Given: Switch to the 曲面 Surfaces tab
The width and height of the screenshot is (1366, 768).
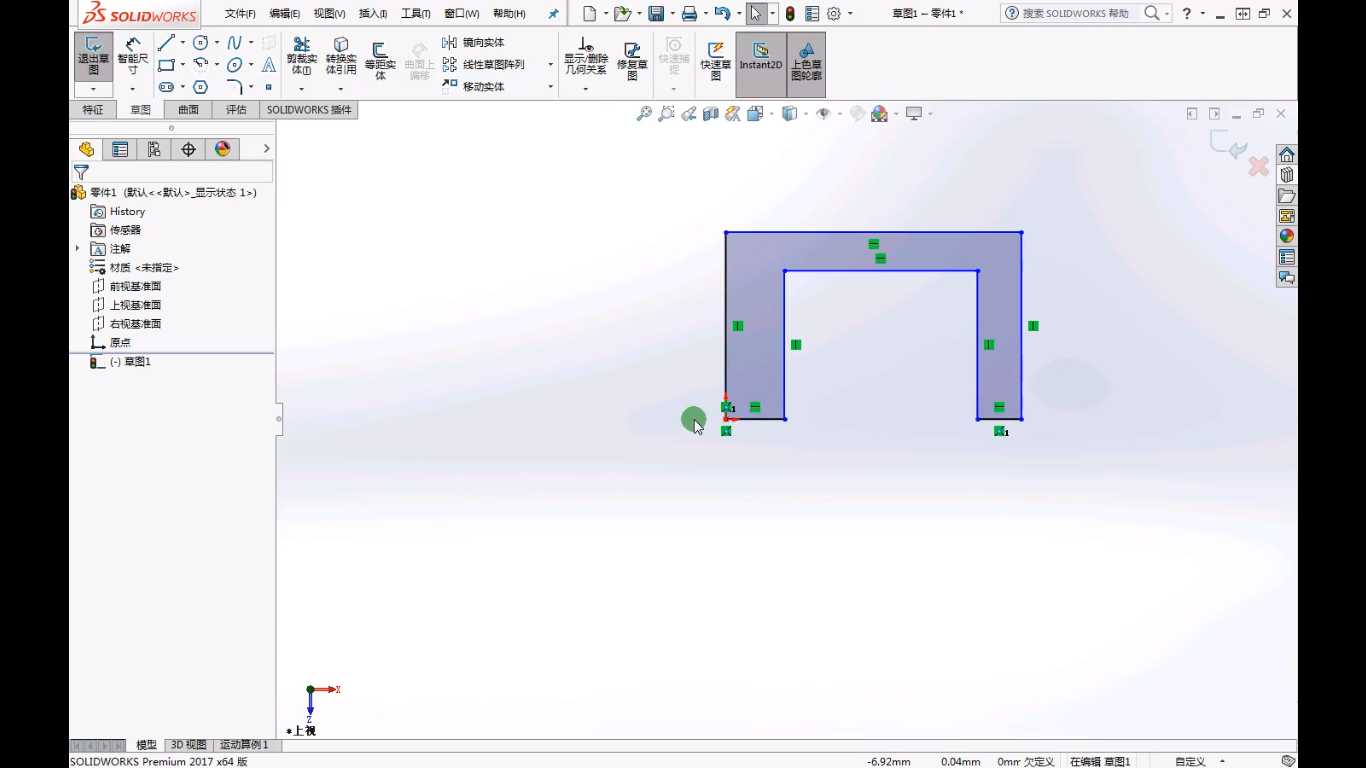Looking at the screenshot, I should [x=188, y=110].
